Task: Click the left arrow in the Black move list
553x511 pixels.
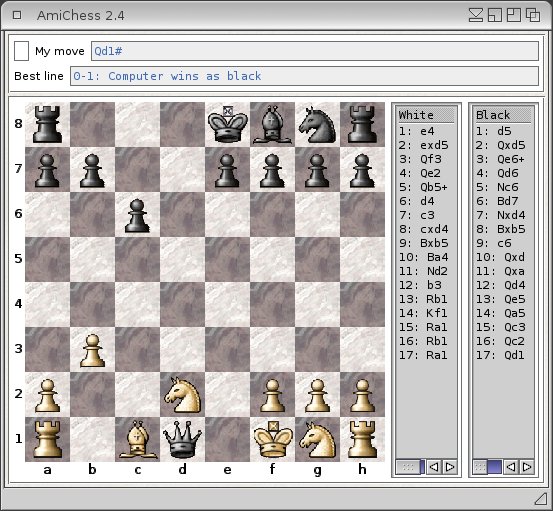Action: [511, 467]
